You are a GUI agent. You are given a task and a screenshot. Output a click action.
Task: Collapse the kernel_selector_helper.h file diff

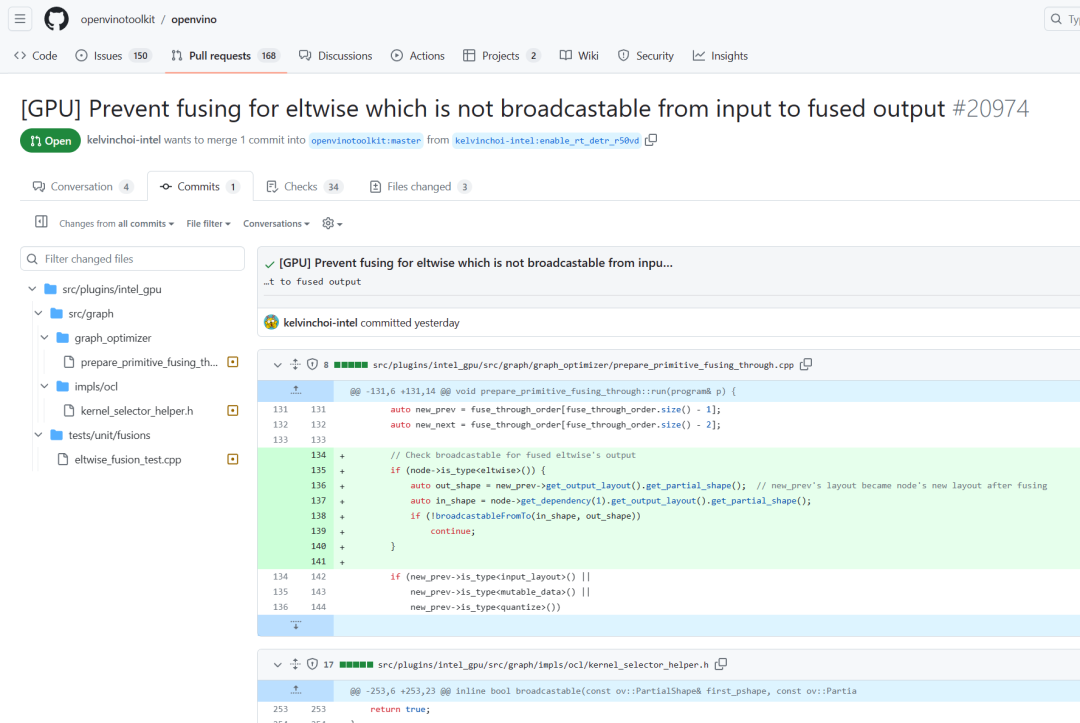pyautogui.click(x=277, y=664)
